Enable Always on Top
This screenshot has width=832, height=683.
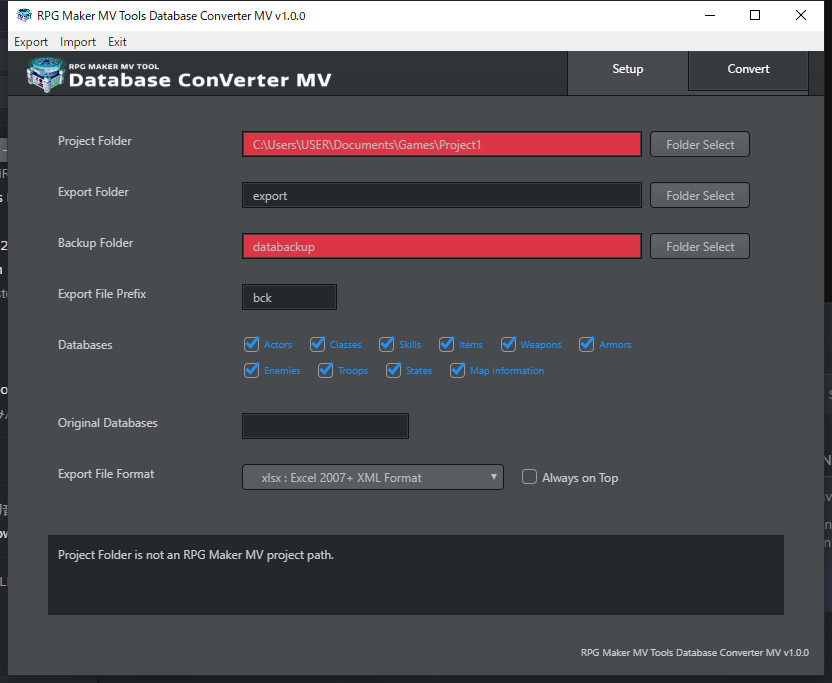click(529, 477)
